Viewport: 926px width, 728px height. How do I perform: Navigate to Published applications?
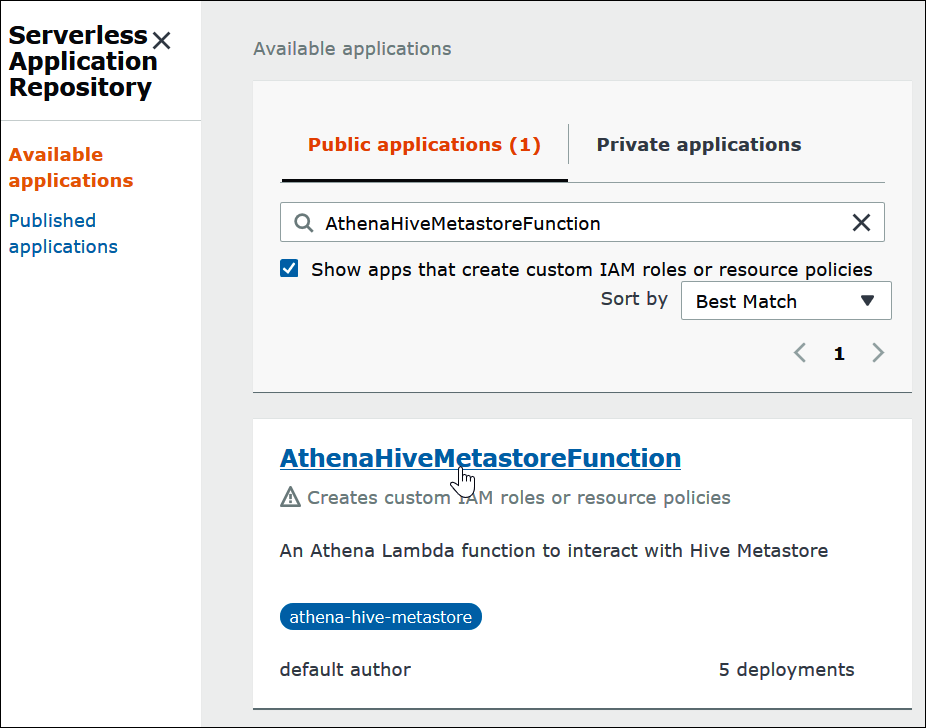[63, 233]
